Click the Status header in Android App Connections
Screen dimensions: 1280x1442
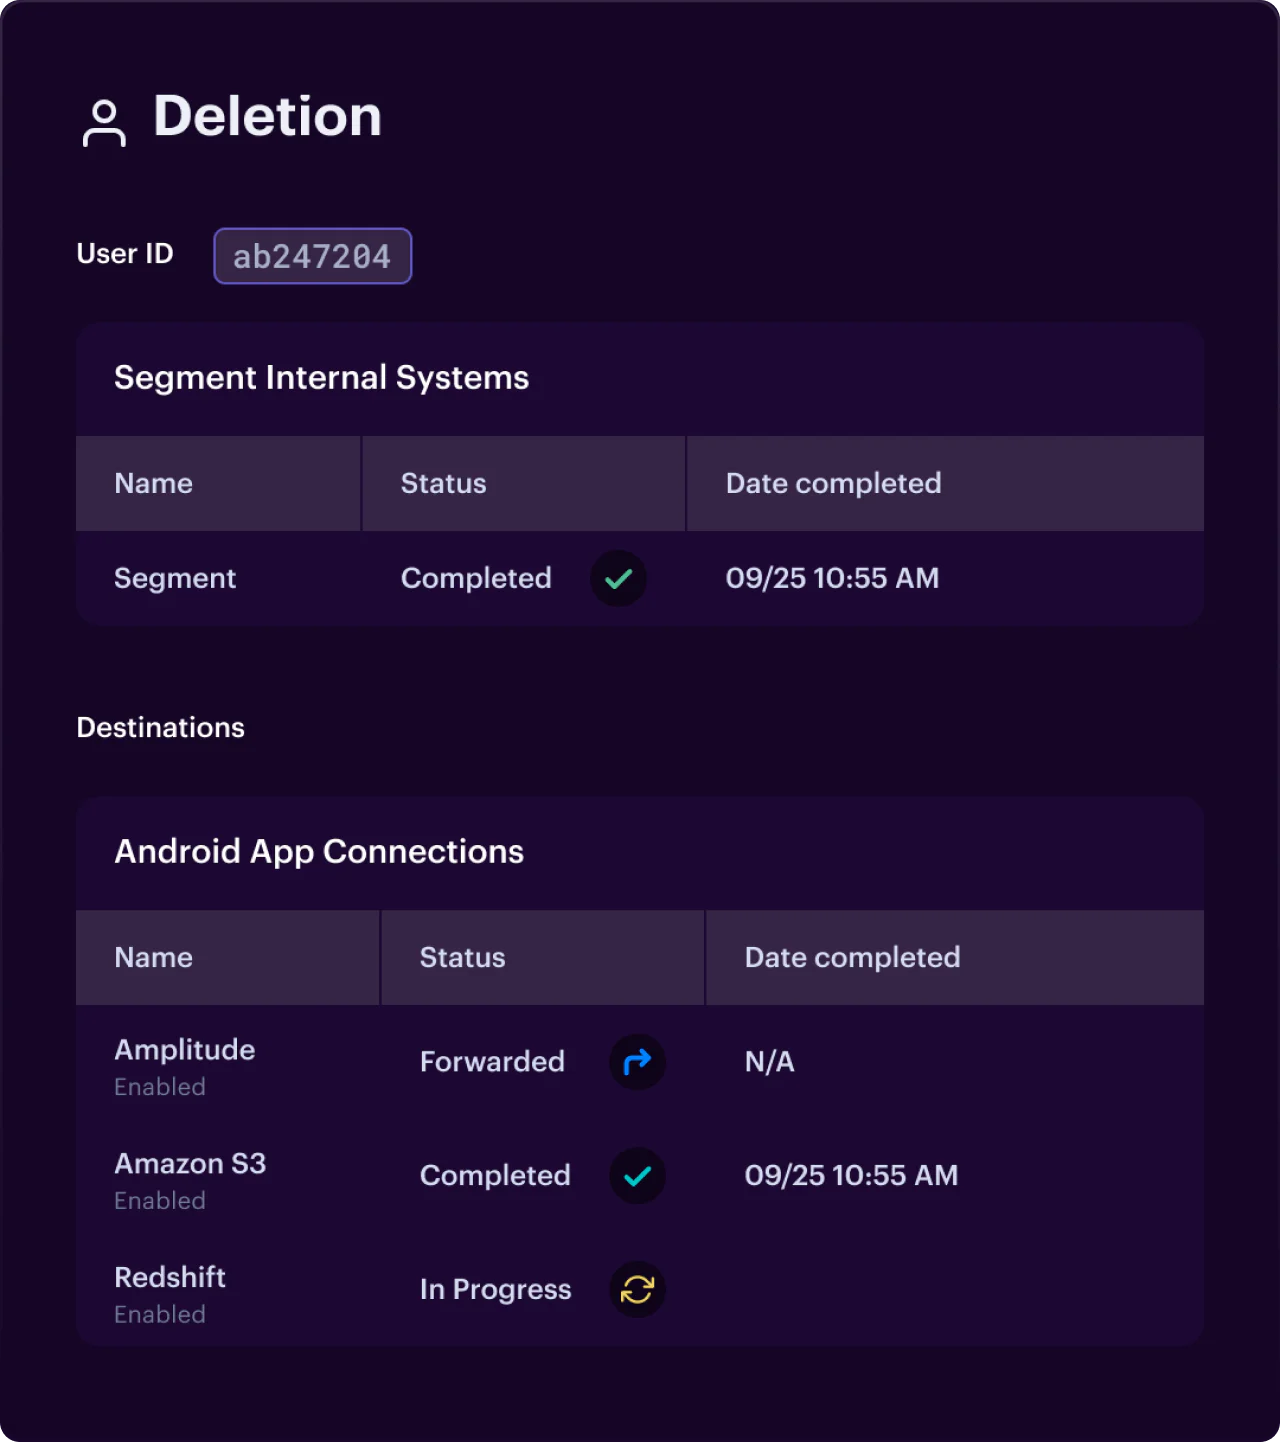(462, 957)
